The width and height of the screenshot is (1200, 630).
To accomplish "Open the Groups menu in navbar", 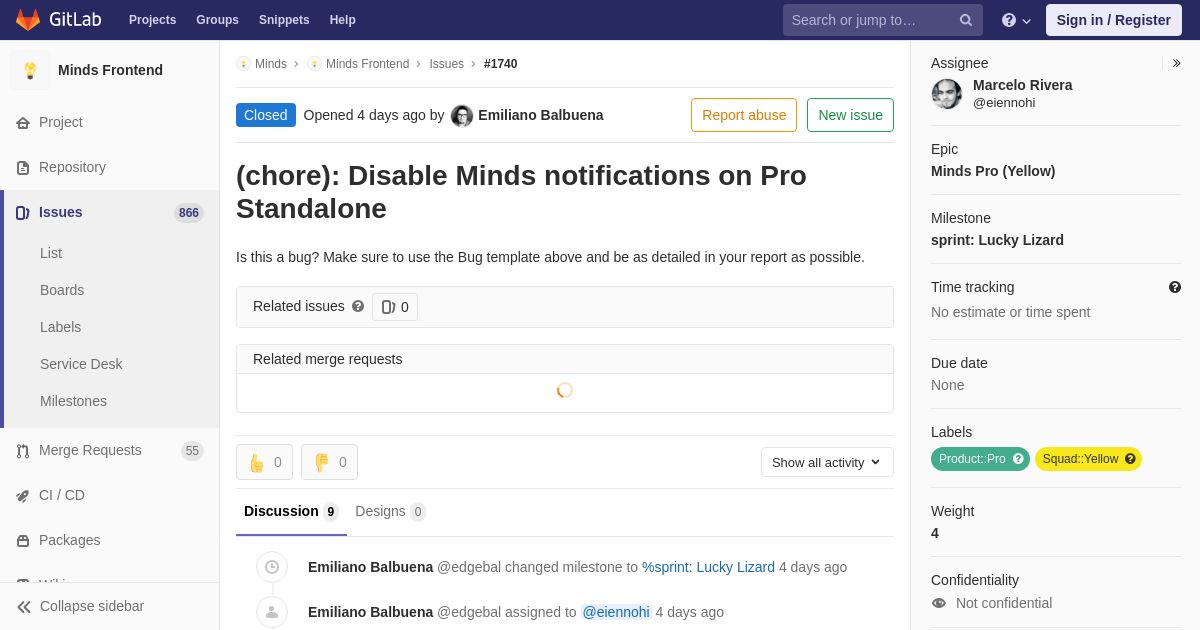I will [217, 20].
